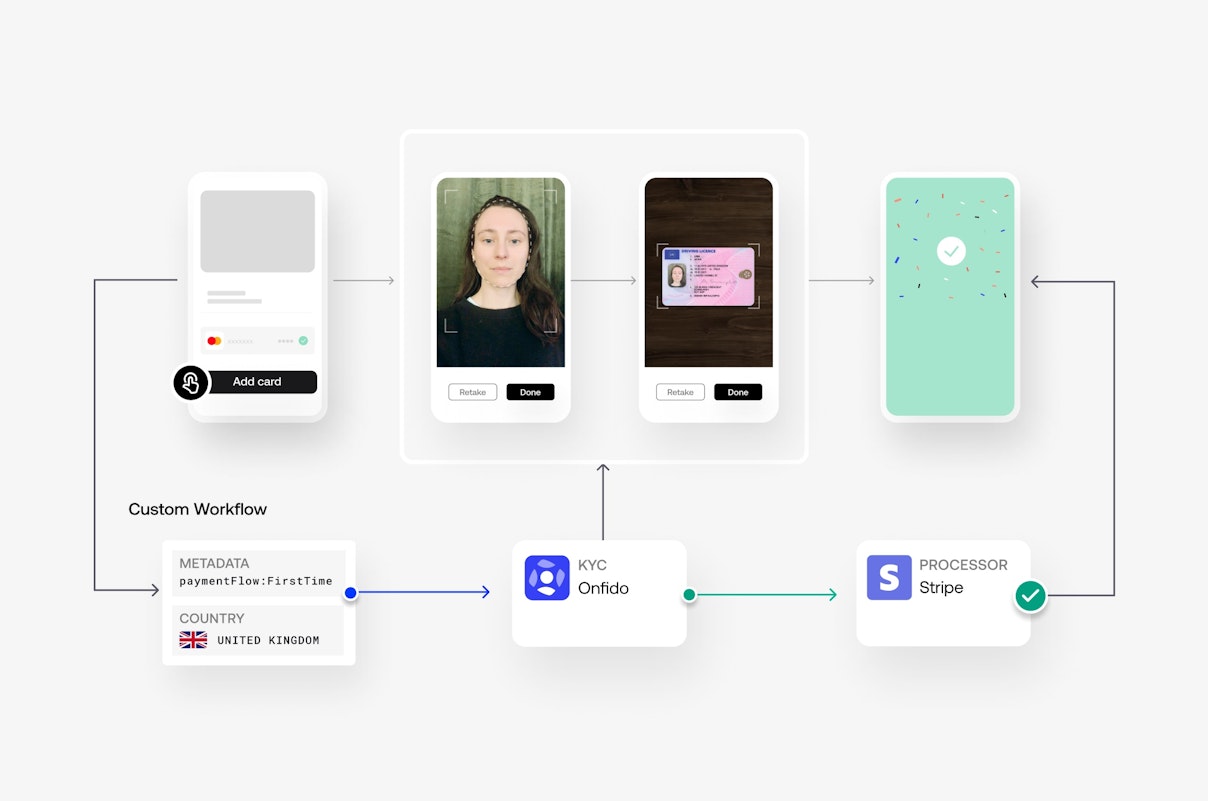Click the Stripe S logo icon
Screen dimensions: 1208x801
889,578
